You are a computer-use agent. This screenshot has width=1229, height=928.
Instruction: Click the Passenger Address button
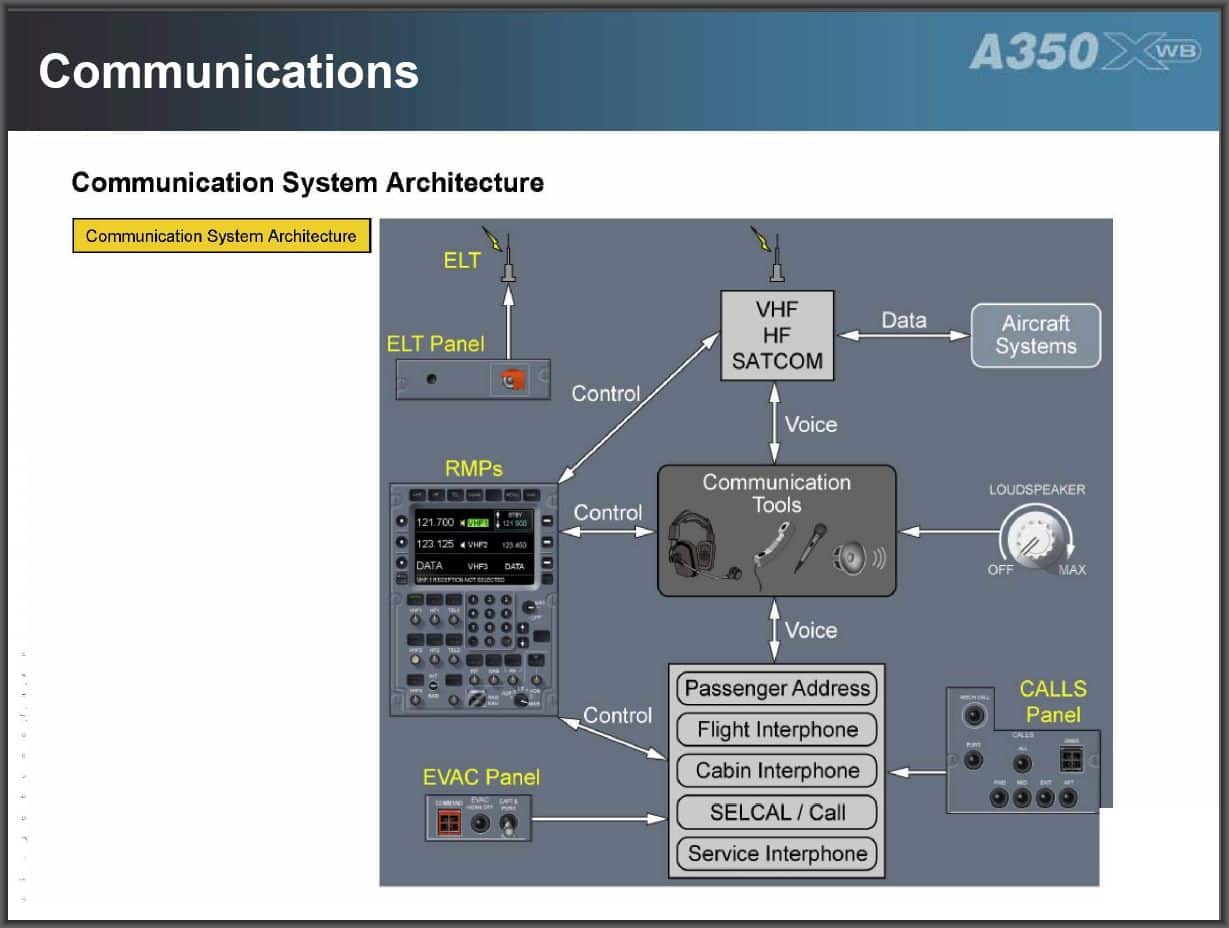coord(777,689)
